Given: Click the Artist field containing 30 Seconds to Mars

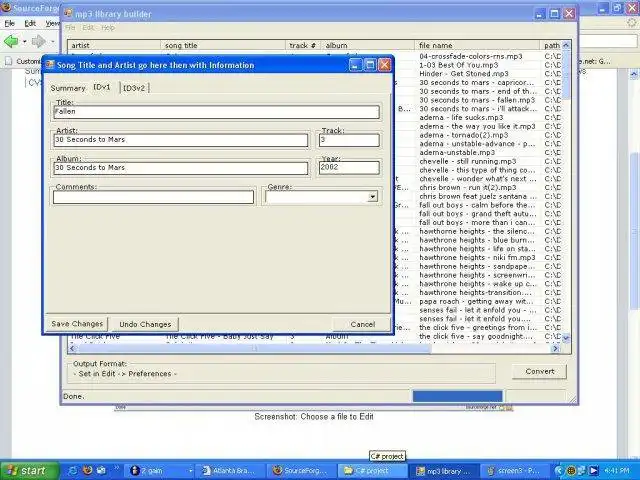Looking at the screenshot, I should pyautogui.click(x=181, y=140).
